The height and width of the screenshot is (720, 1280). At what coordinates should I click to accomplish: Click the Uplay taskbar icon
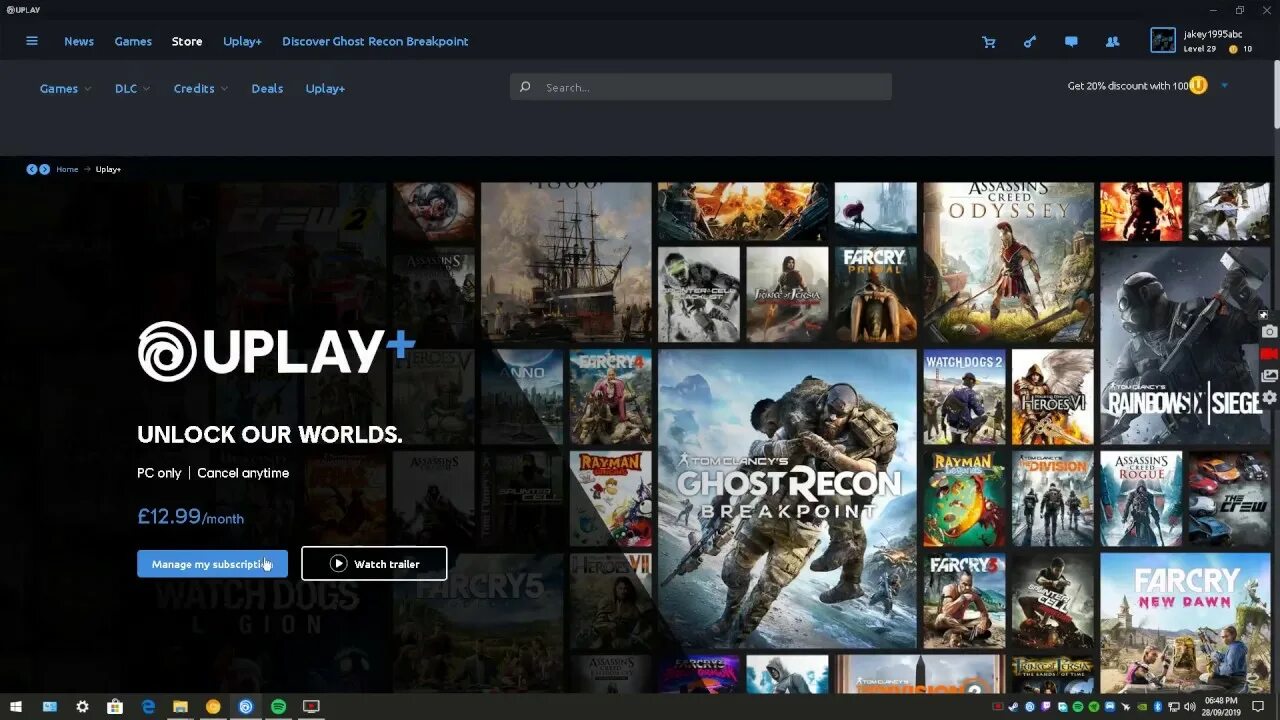pyautogui.click(x=246, y=707)
